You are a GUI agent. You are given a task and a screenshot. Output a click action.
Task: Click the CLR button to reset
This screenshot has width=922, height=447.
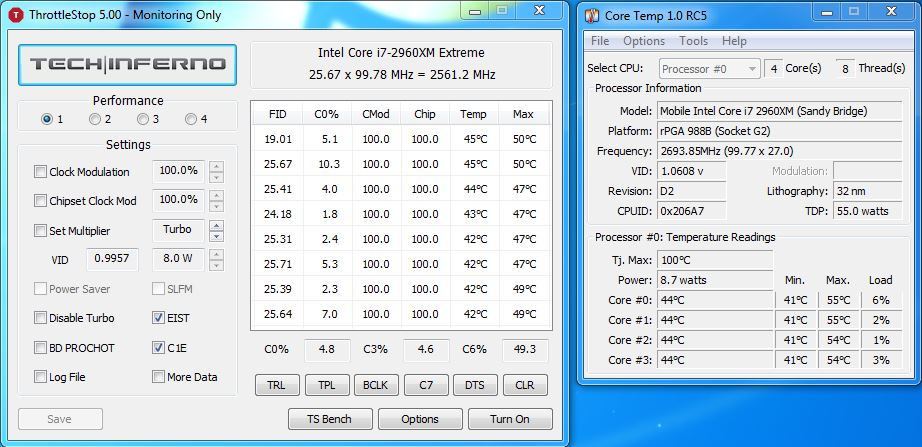click(525, 385)
